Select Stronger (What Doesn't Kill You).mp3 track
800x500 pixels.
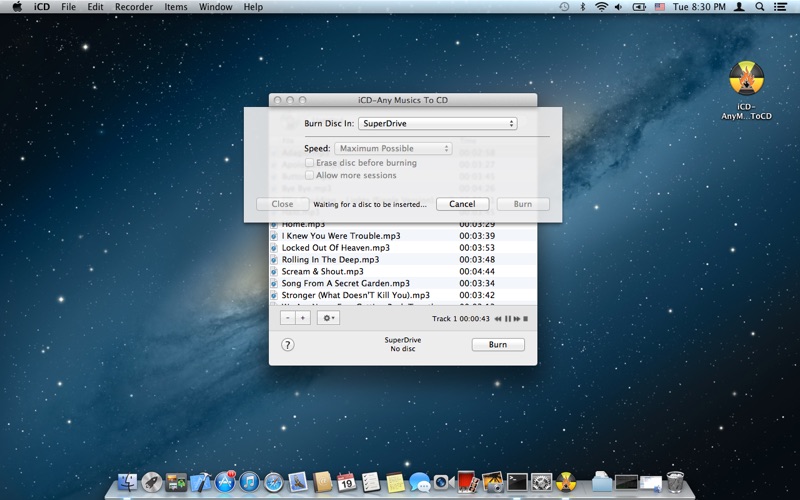(403, 295)
